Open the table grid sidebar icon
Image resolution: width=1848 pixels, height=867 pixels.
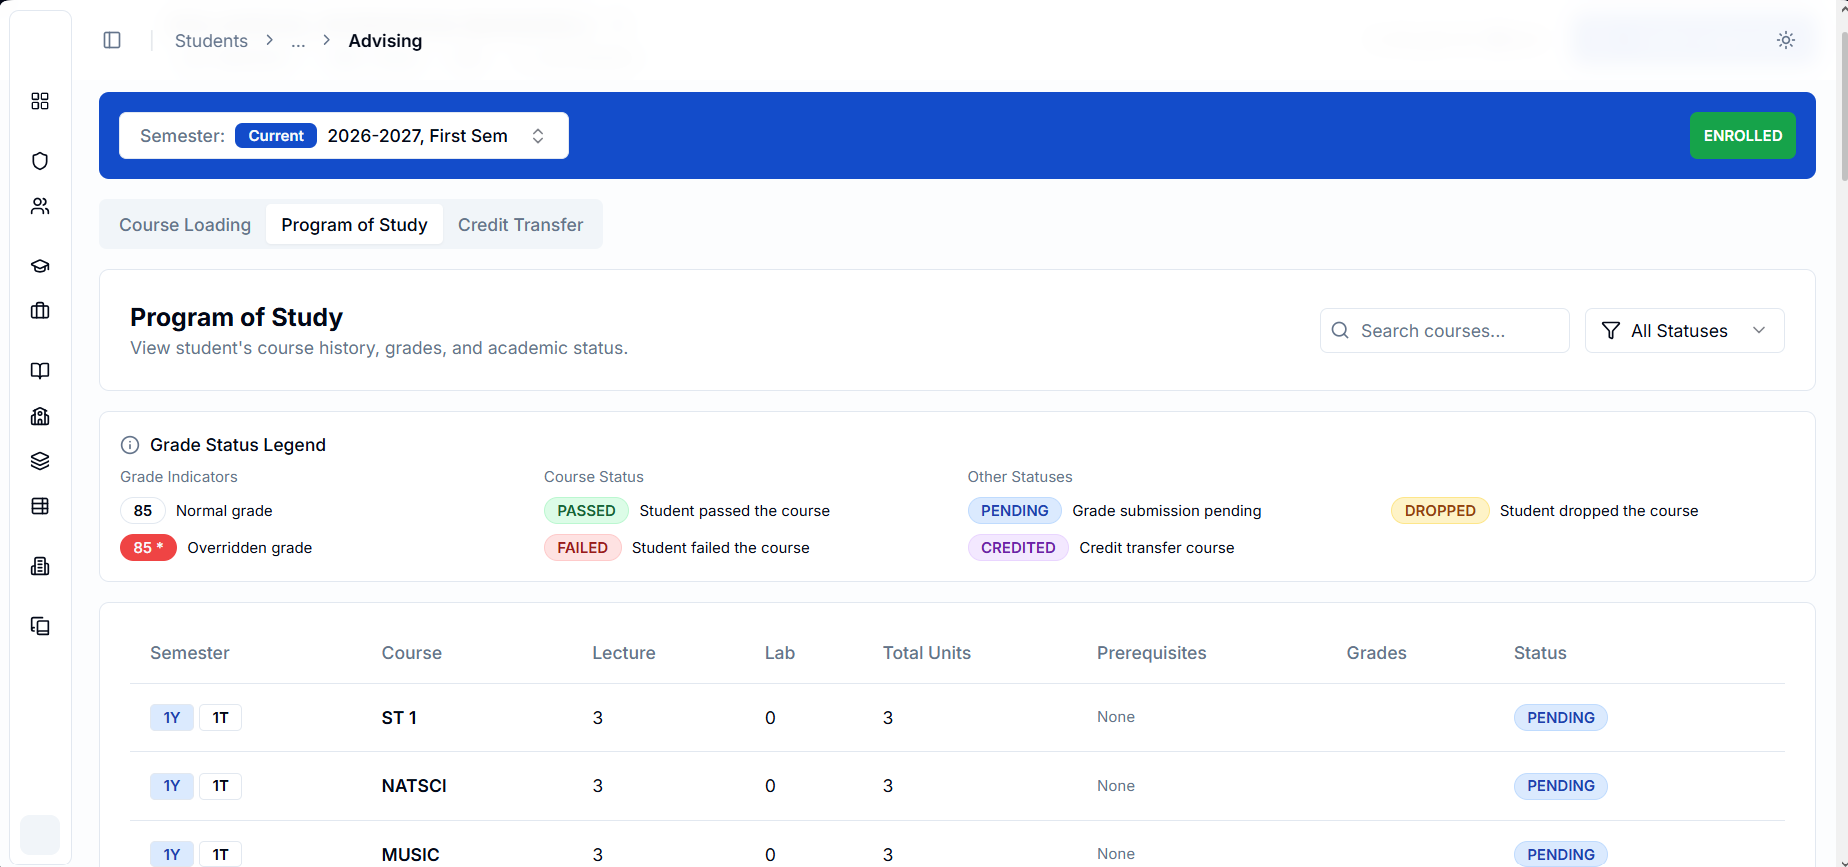[x=40, y=506]
